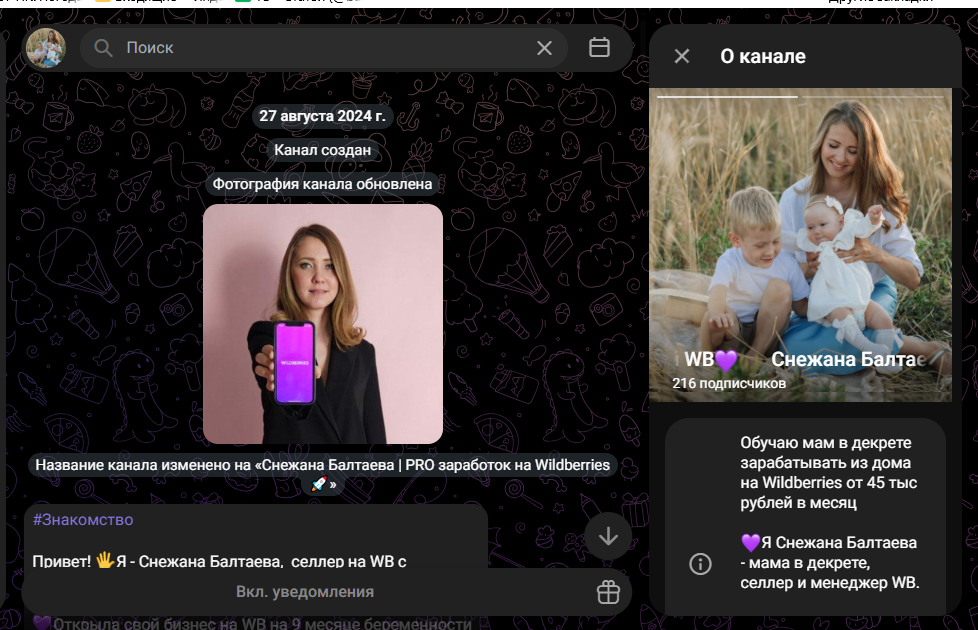Turn on notifications via Вкл. уведомления
Viewport: 978px width, 630px height.
tap(304, 592)
